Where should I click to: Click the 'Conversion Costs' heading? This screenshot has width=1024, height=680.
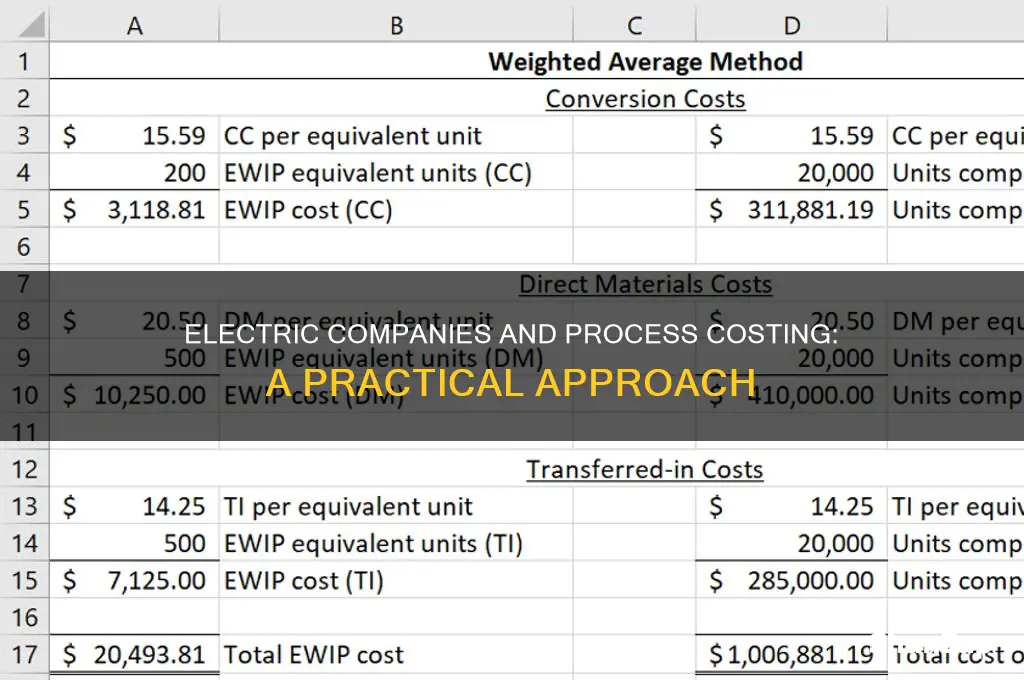point(645,99)
